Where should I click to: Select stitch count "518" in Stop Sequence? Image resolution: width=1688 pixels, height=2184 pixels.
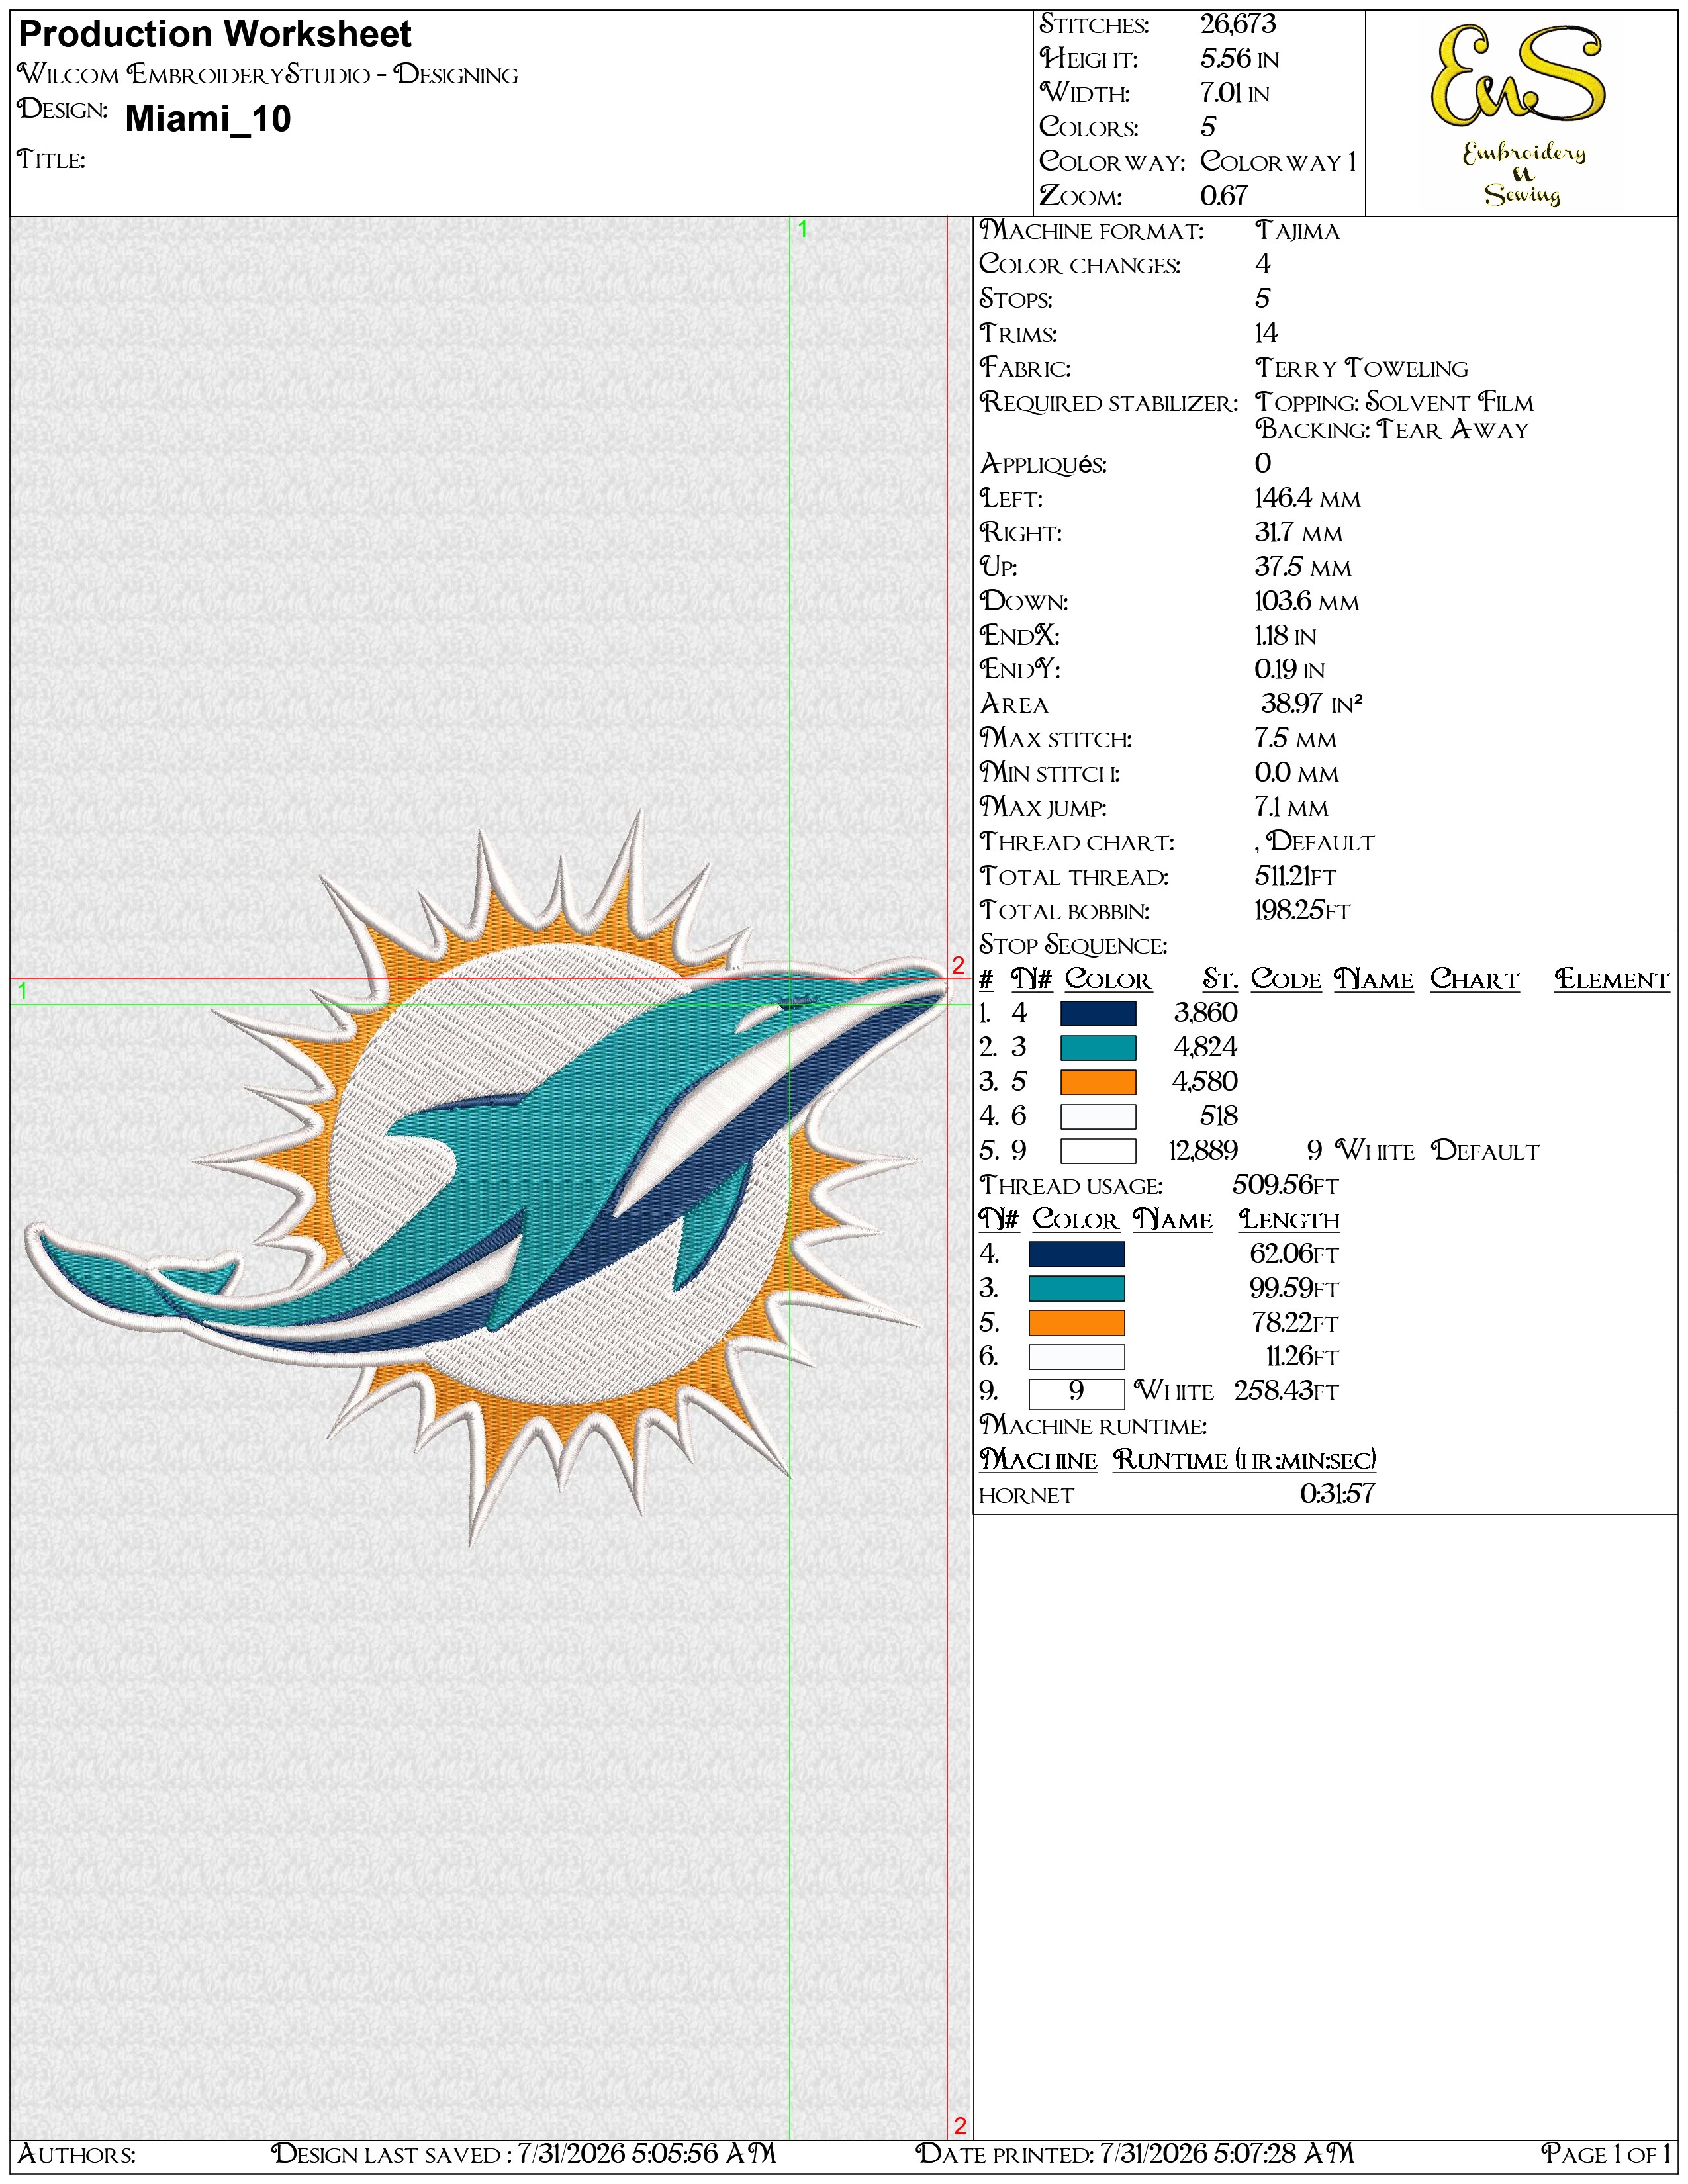click(x=1219, y=1116)
